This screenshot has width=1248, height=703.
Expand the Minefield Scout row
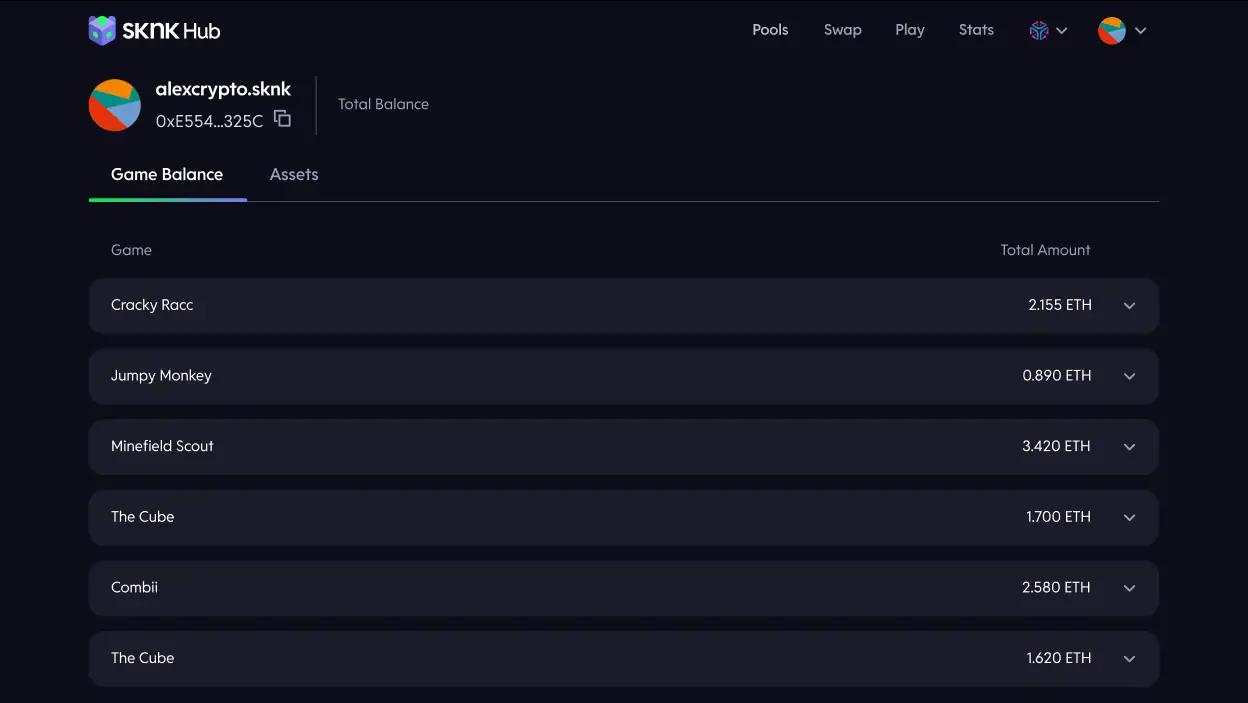(1129, 446)
